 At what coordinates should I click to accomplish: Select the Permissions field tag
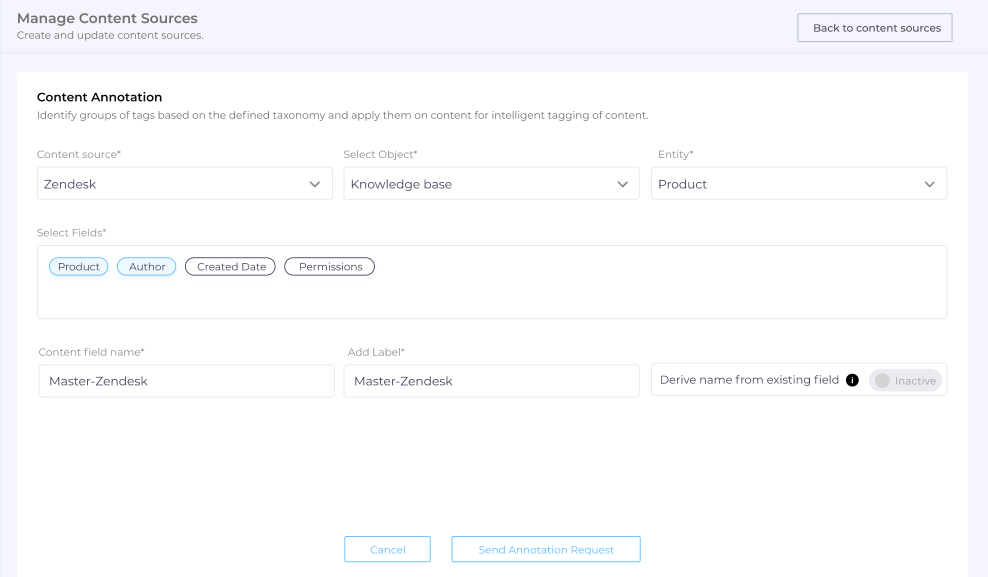330,267
